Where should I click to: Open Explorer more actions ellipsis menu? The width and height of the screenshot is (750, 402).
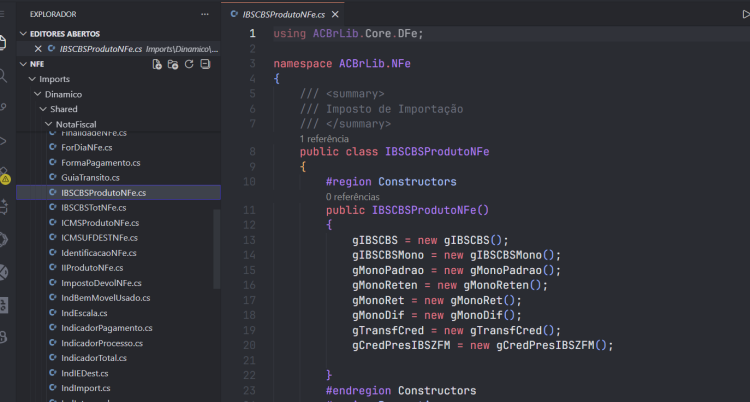(x=205, y=14)
